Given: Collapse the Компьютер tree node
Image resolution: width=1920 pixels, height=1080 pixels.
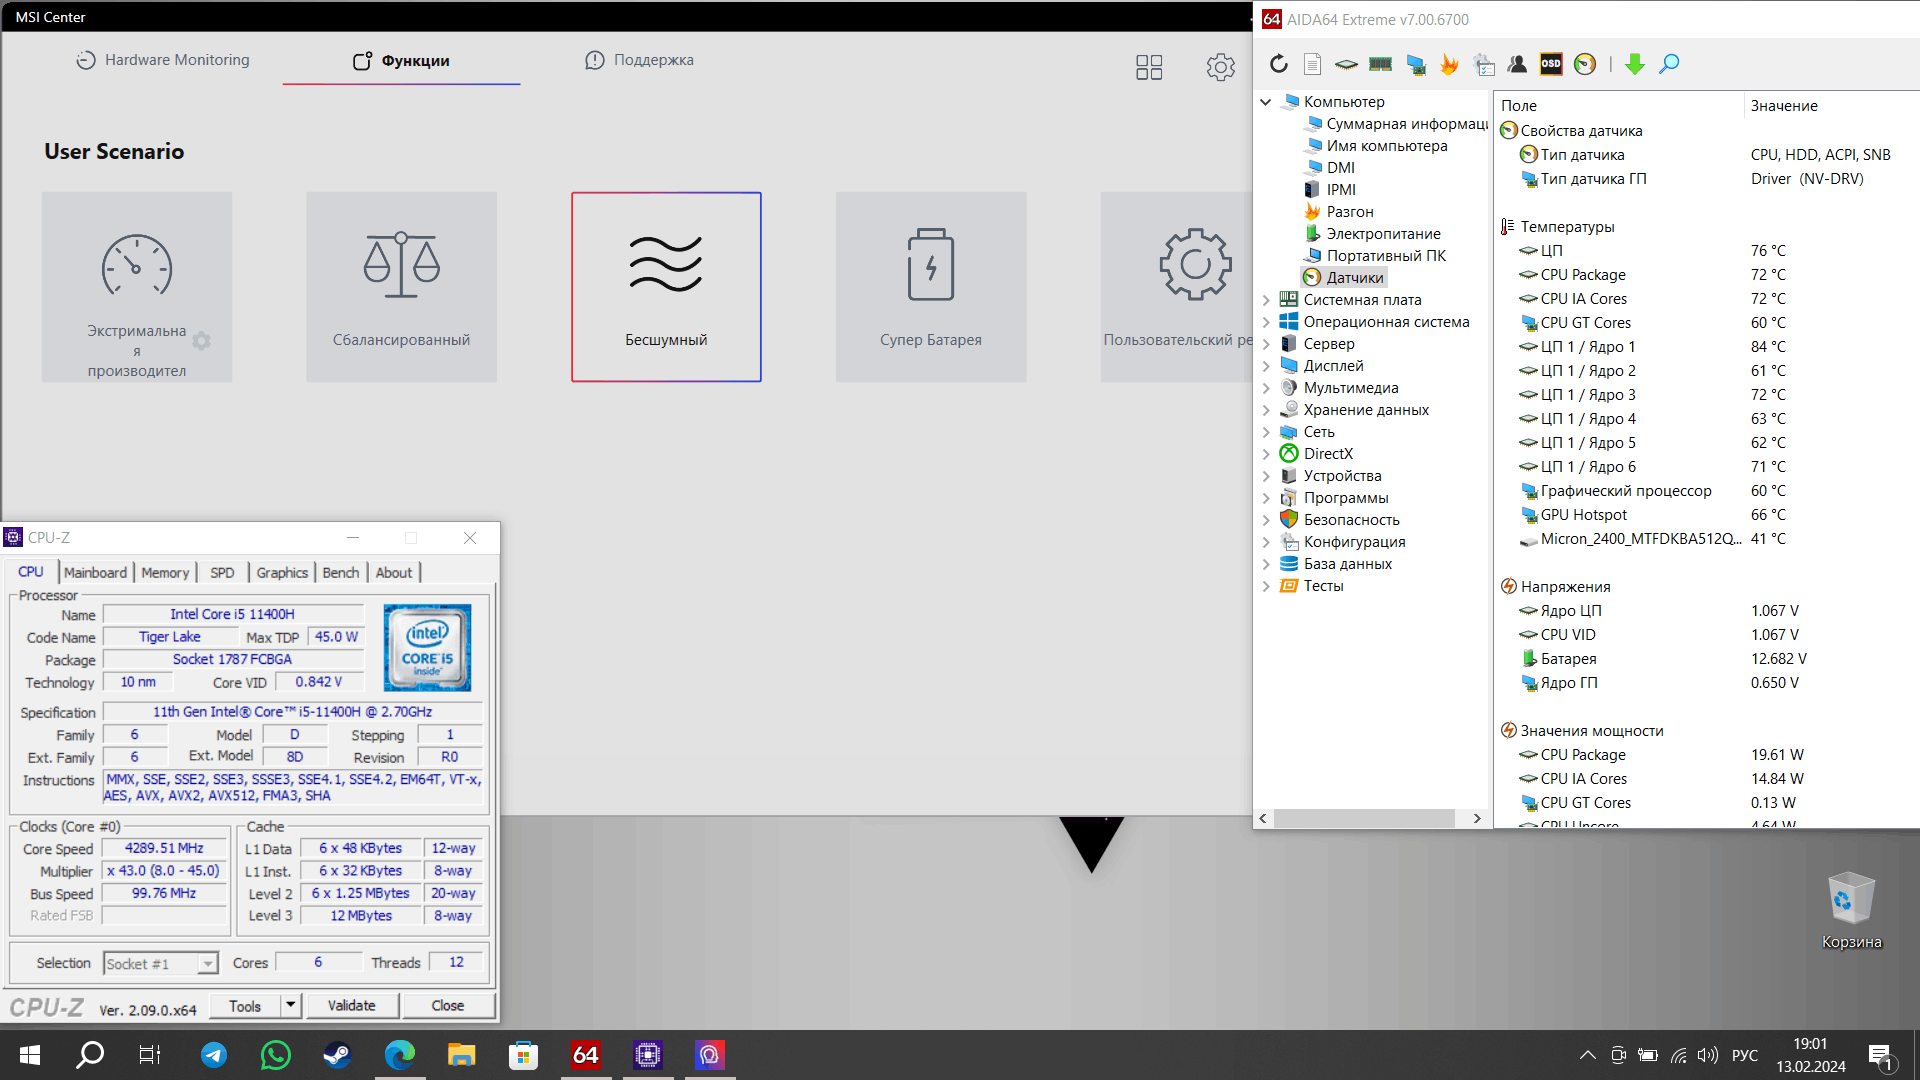Looking at the screenshot, I should click(x=1266, y=102).
